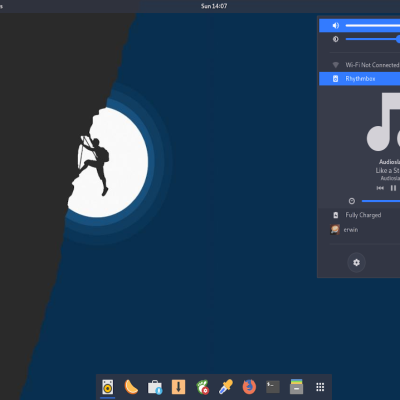The height and width of the screenshot is (400, 400).
Task: Skip to previous track
Action: [380, 188]
